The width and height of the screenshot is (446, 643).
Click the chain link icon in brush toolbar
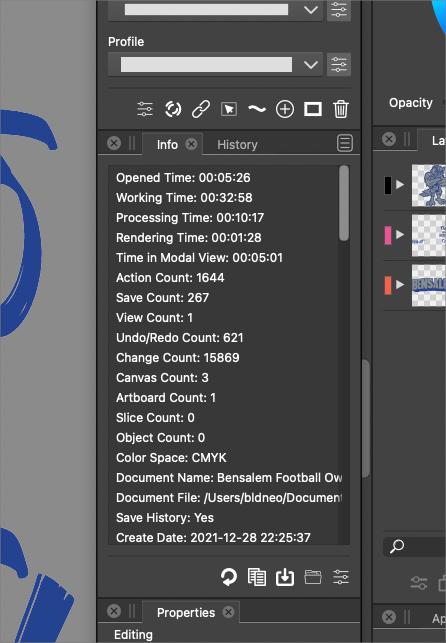(x=201, y=109)
